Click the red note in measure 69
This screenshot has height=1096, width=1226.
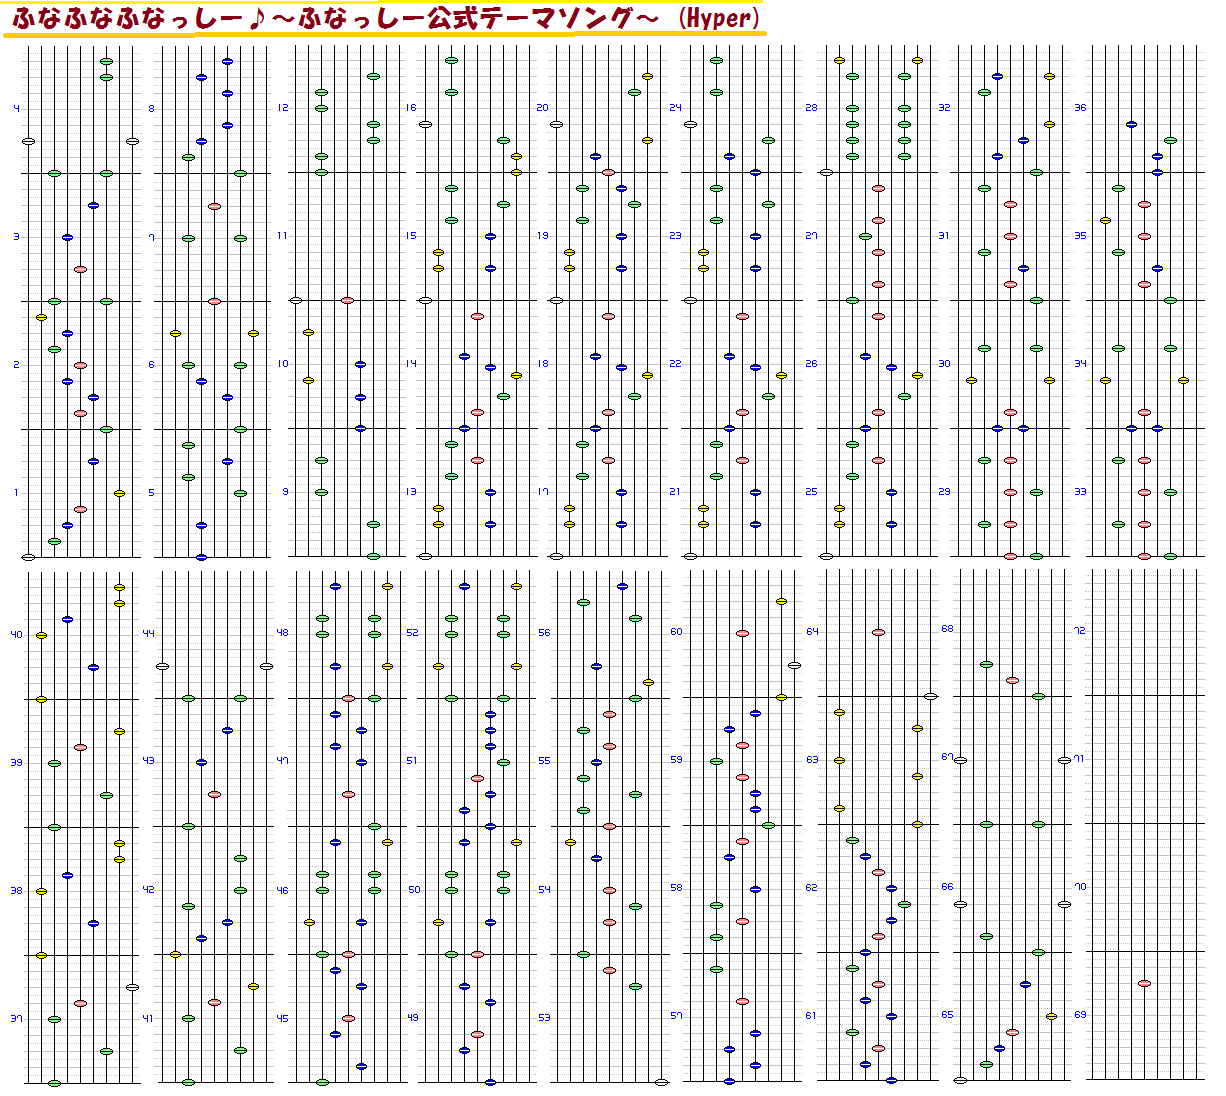[x=1144, y=984]
